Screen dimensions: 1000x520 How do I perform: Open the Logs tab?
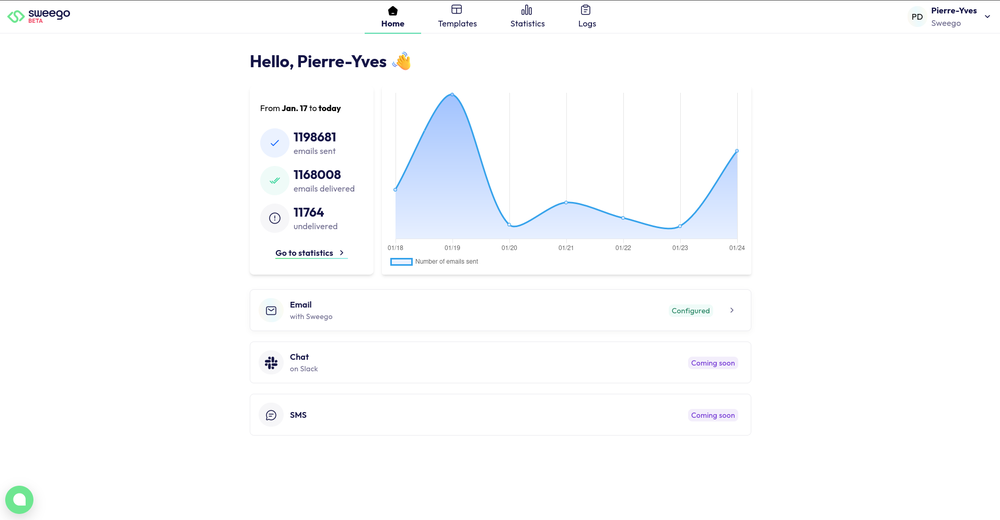(587, 17)
